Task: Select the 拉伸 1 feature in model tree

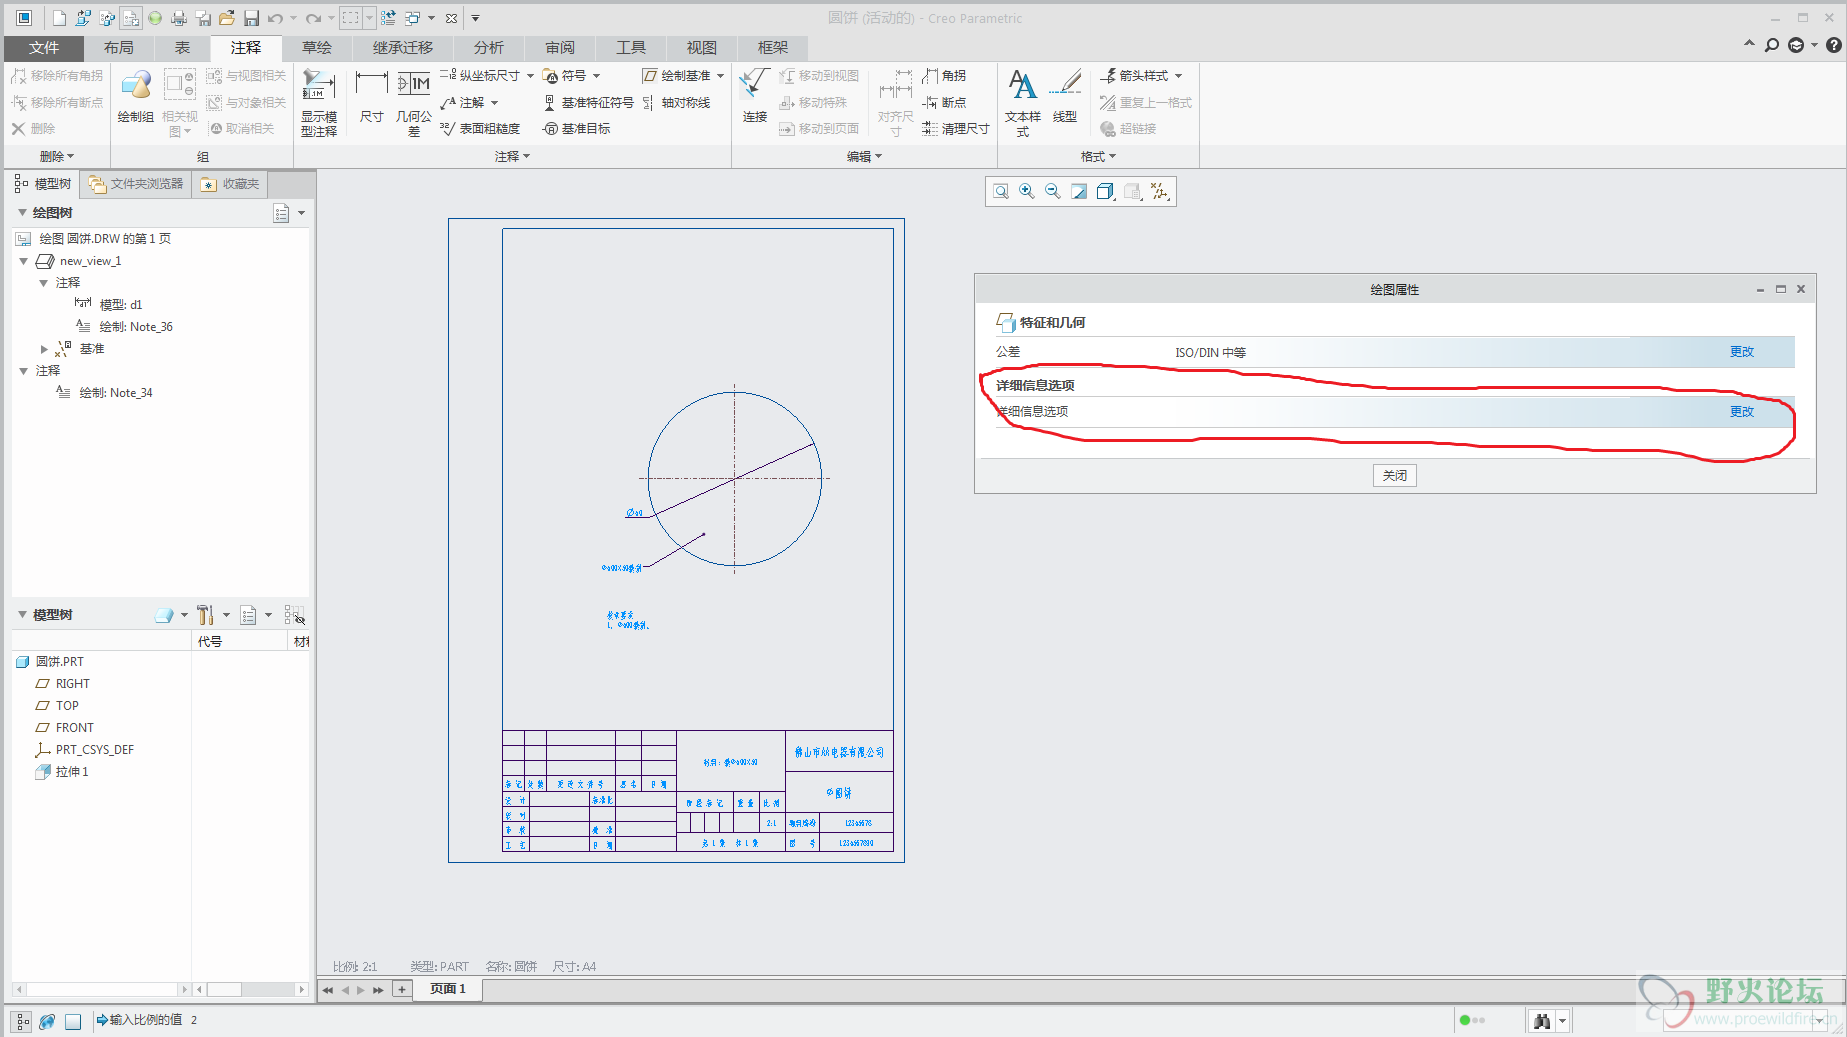Action: tap(72, 772)
